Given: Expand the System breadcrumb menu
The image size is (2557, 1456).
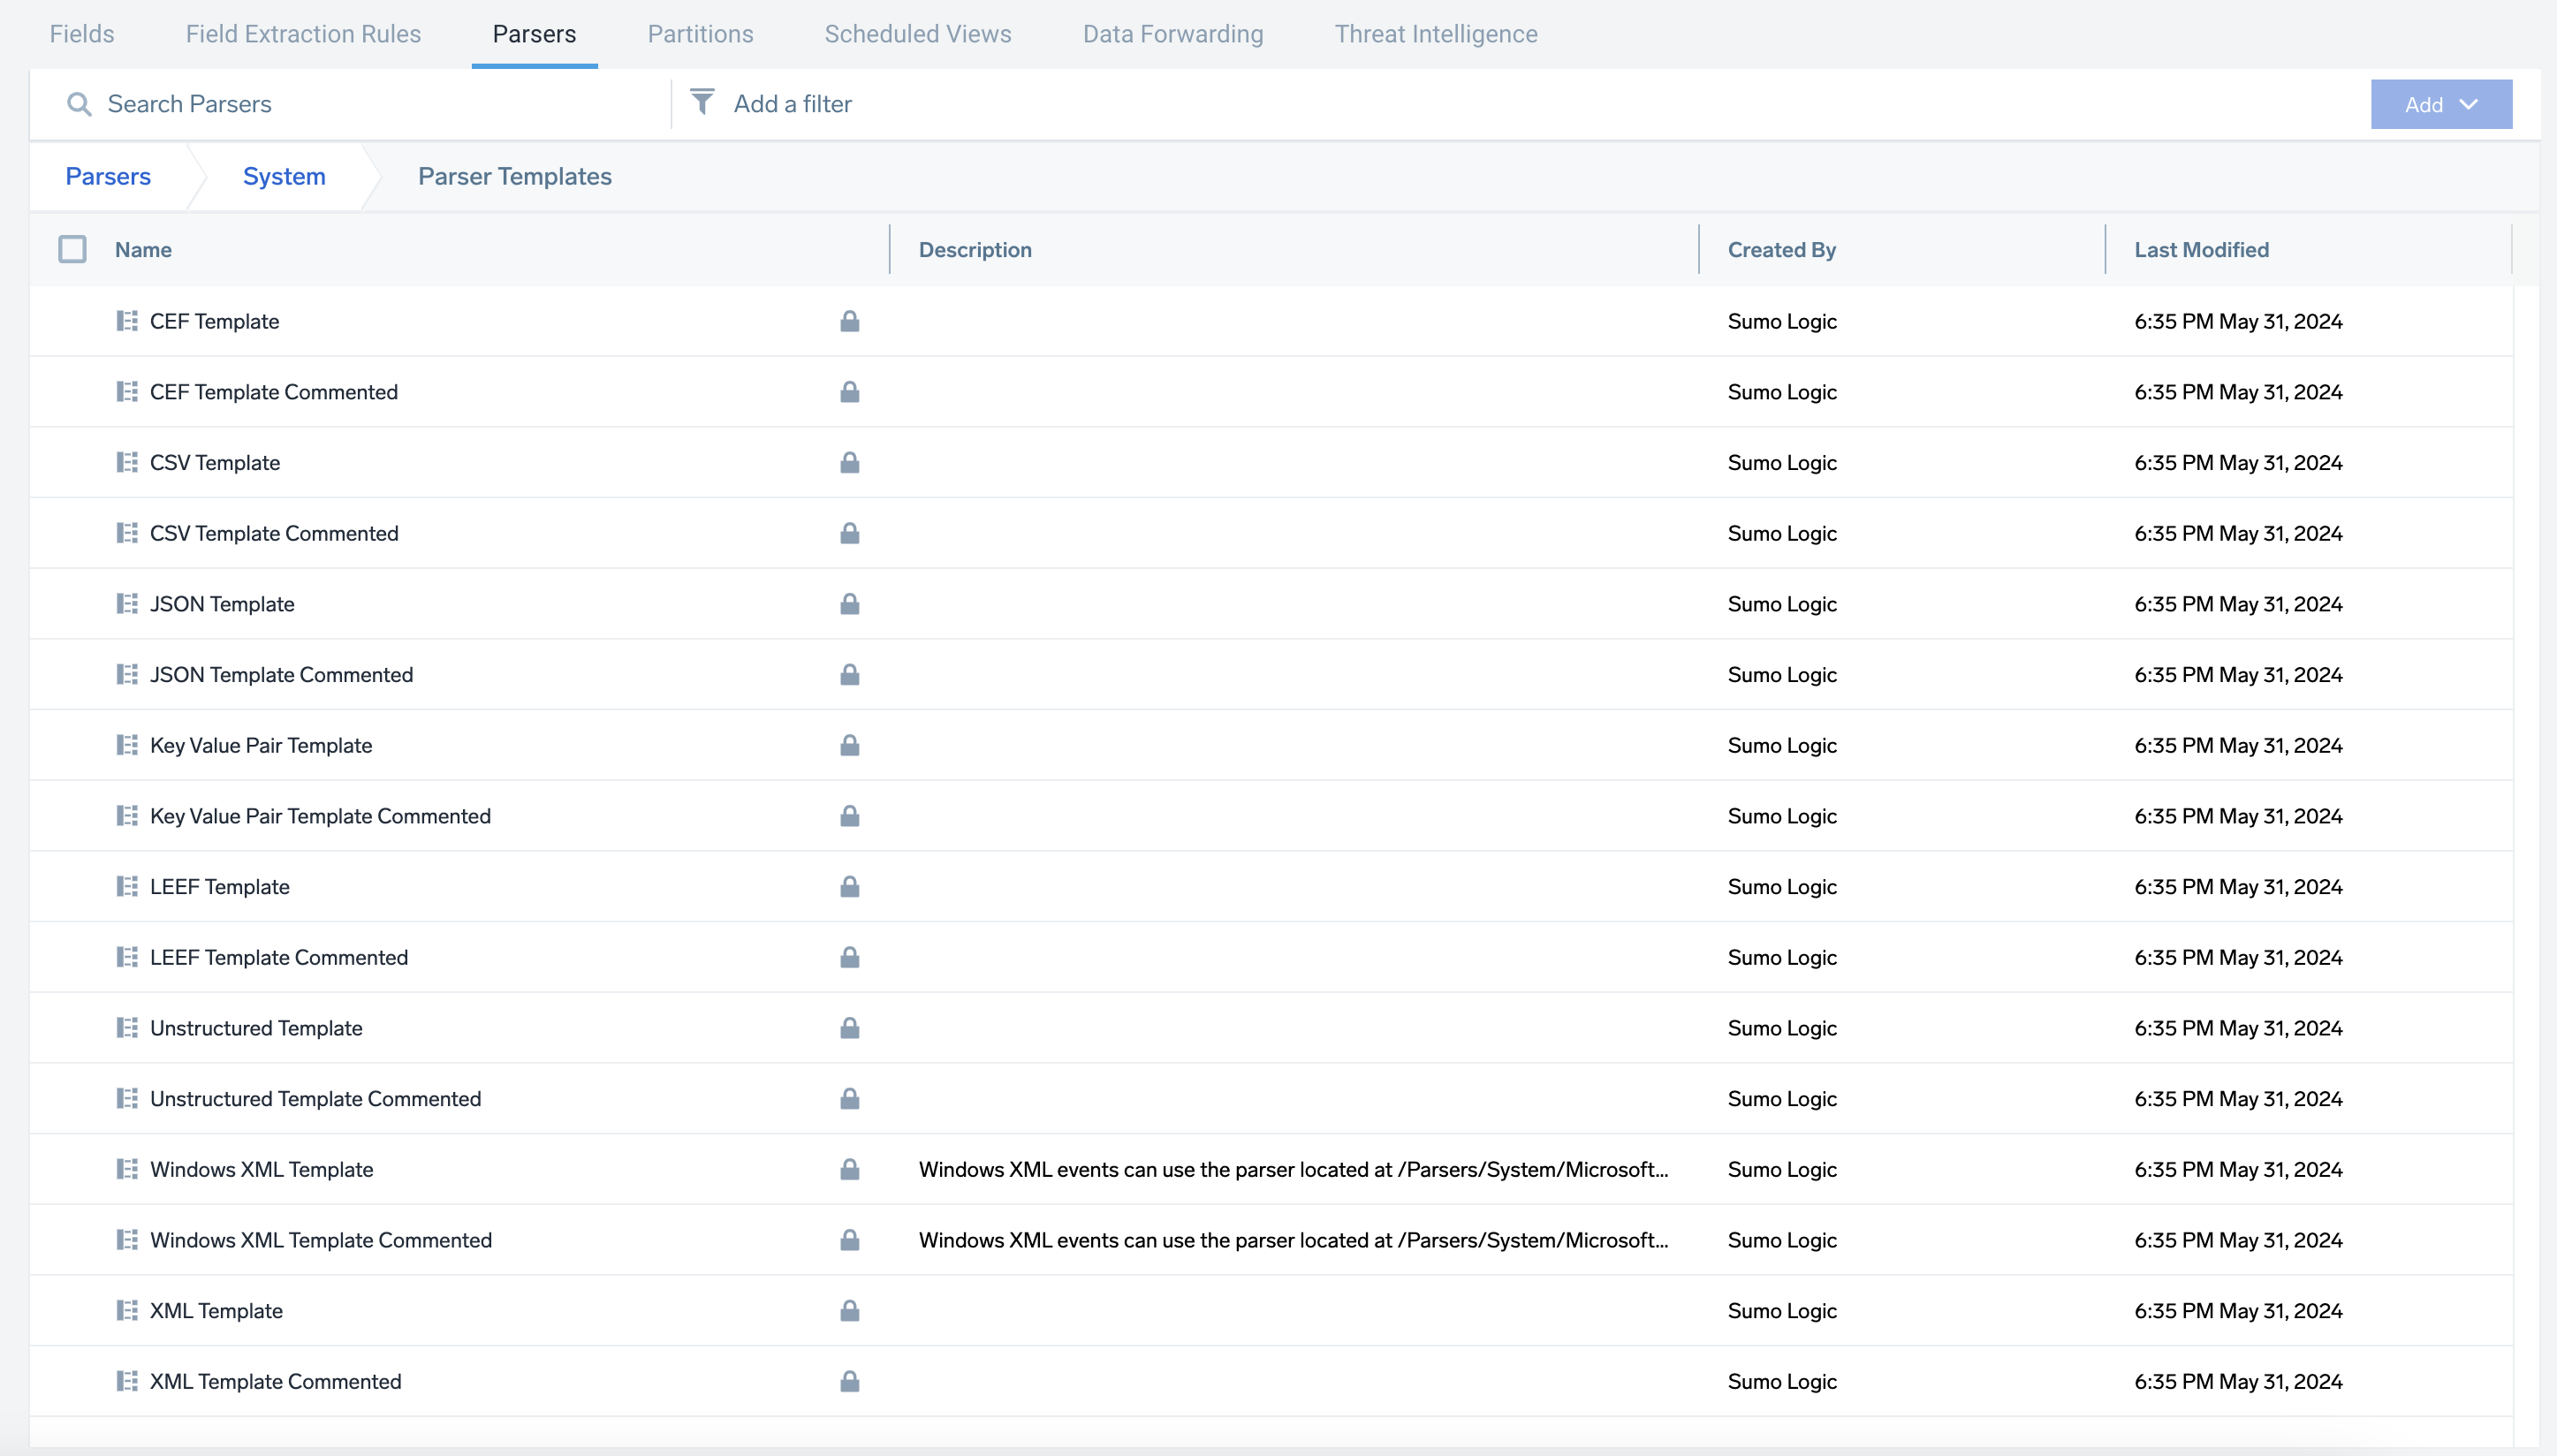Looking at the screenshot, I should 284,176.
